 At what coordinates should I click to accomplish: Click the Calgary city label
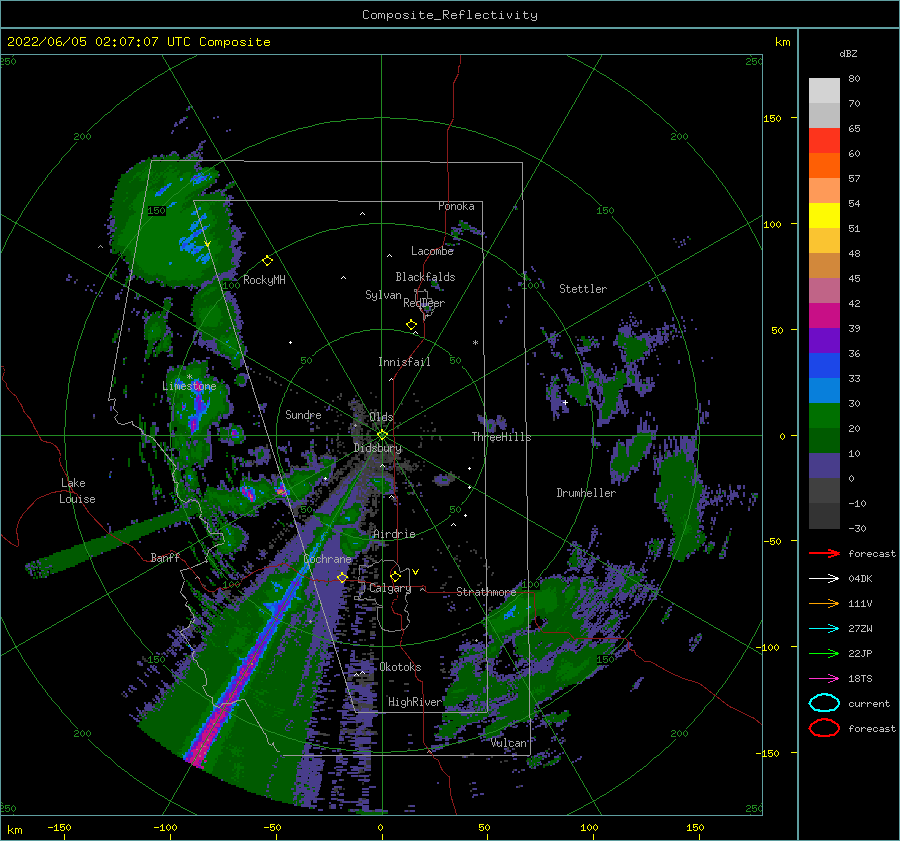pyautogui.click(x=390, y=588)
